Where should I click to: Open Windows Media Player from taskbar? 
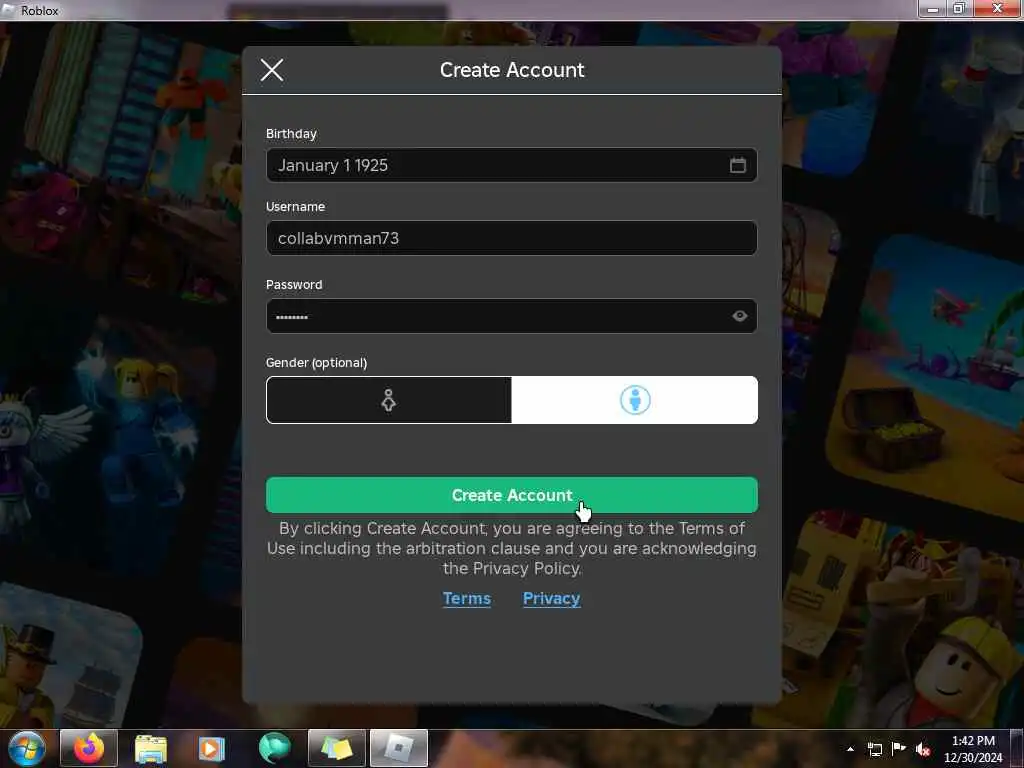[211, 748]
